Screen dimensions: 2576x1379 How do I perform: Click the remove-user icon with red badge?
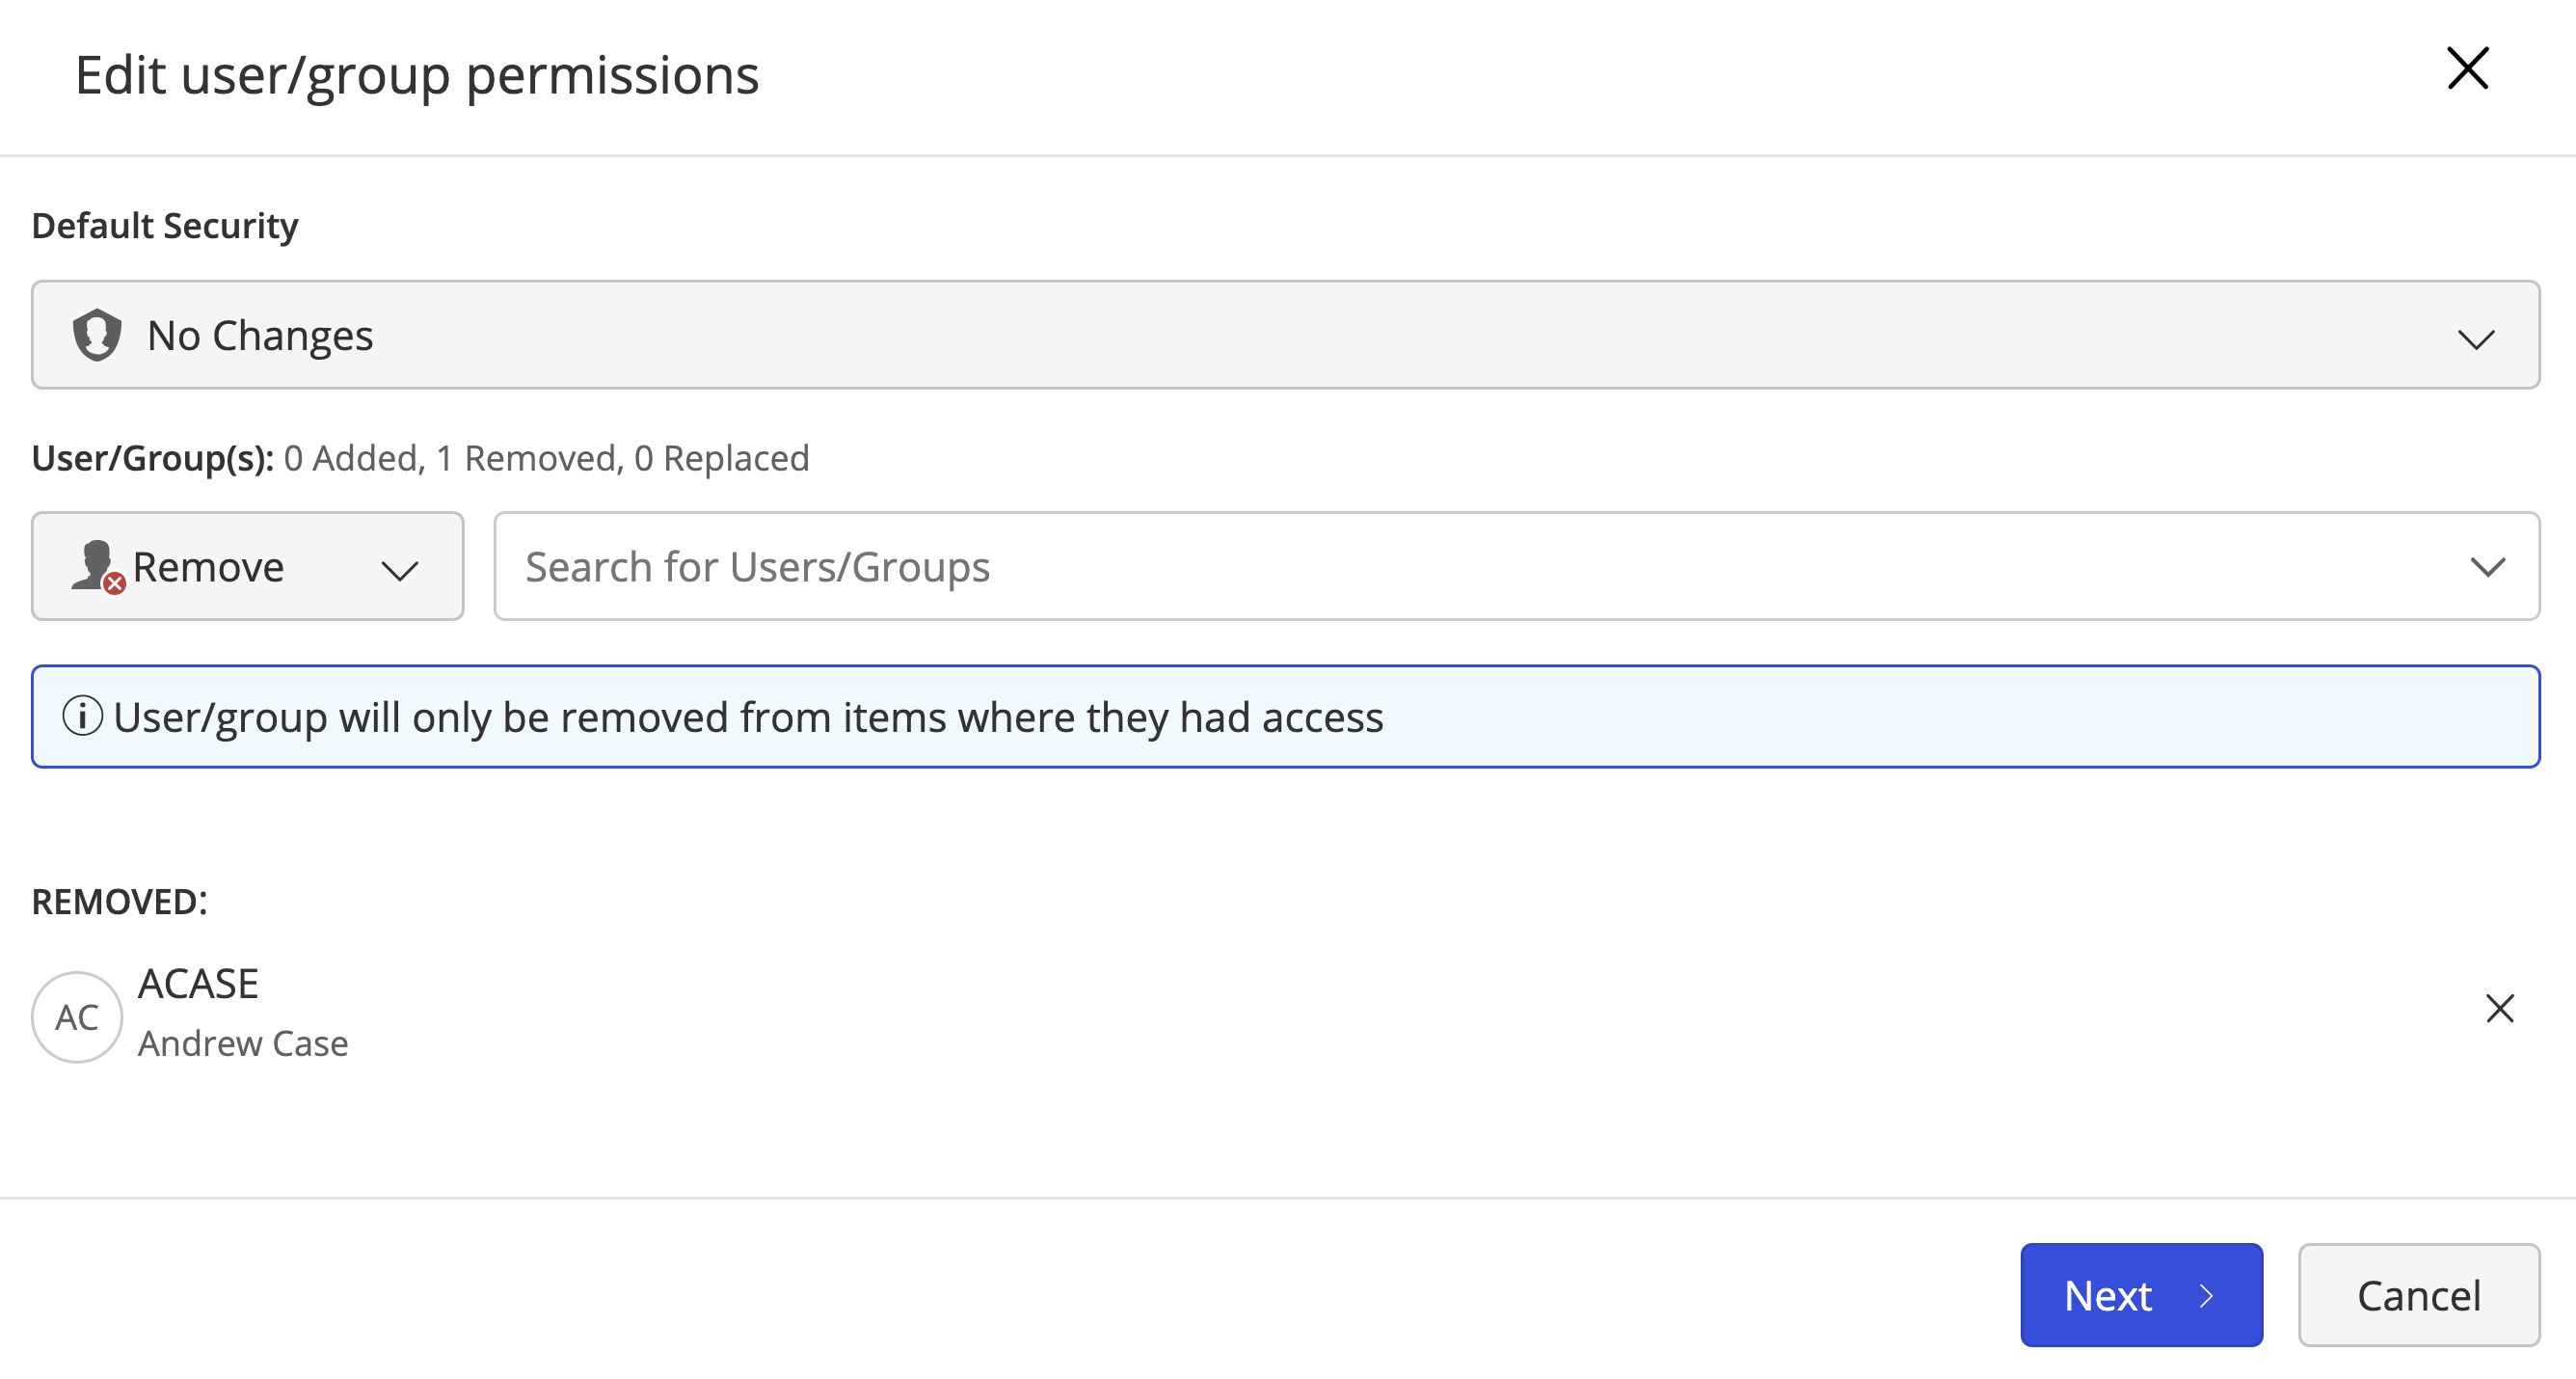pyautogui.click(x=97, y=567)
